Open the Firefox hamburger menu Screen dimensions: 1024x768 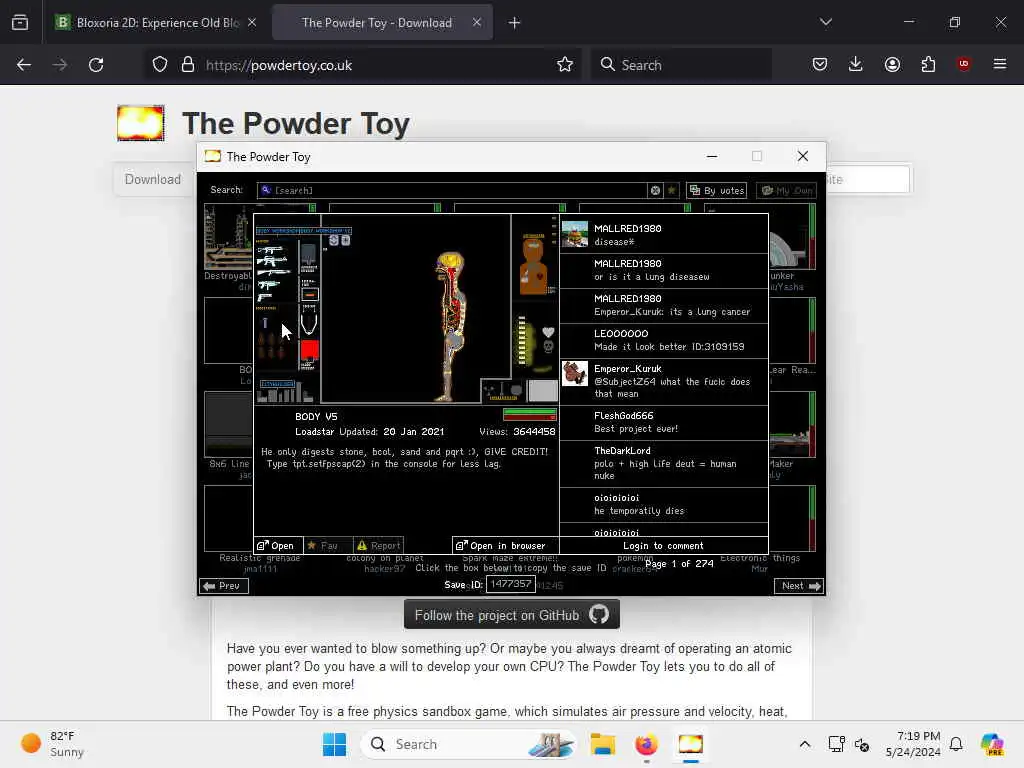(999, 64)
